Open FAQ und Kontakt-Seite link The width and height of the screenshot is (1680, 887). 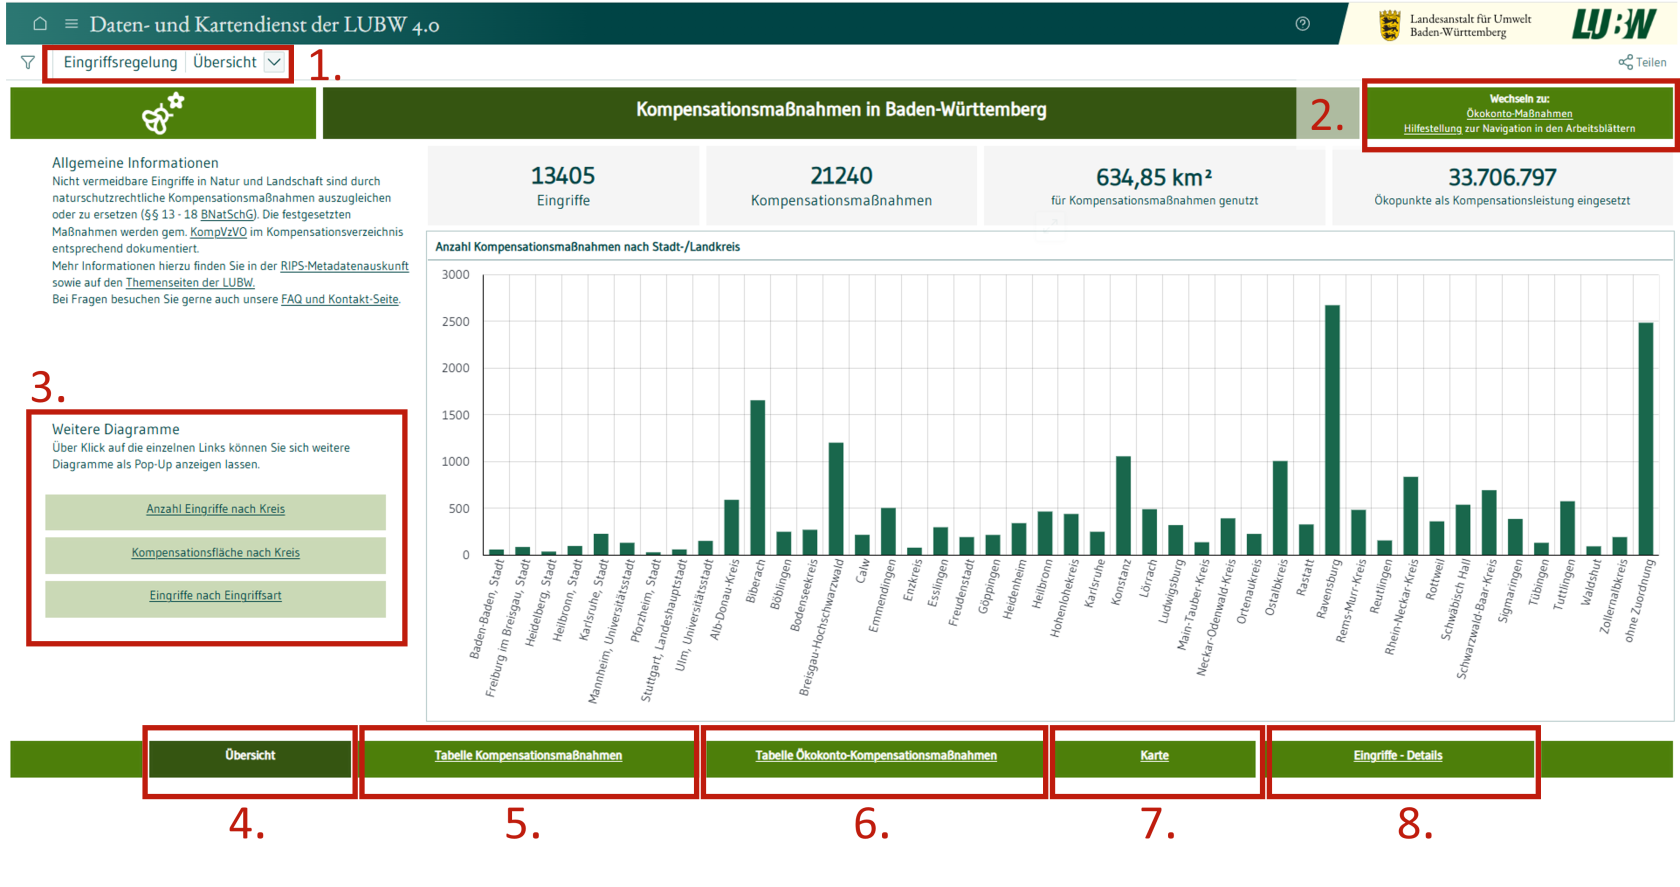pos(340,300)
